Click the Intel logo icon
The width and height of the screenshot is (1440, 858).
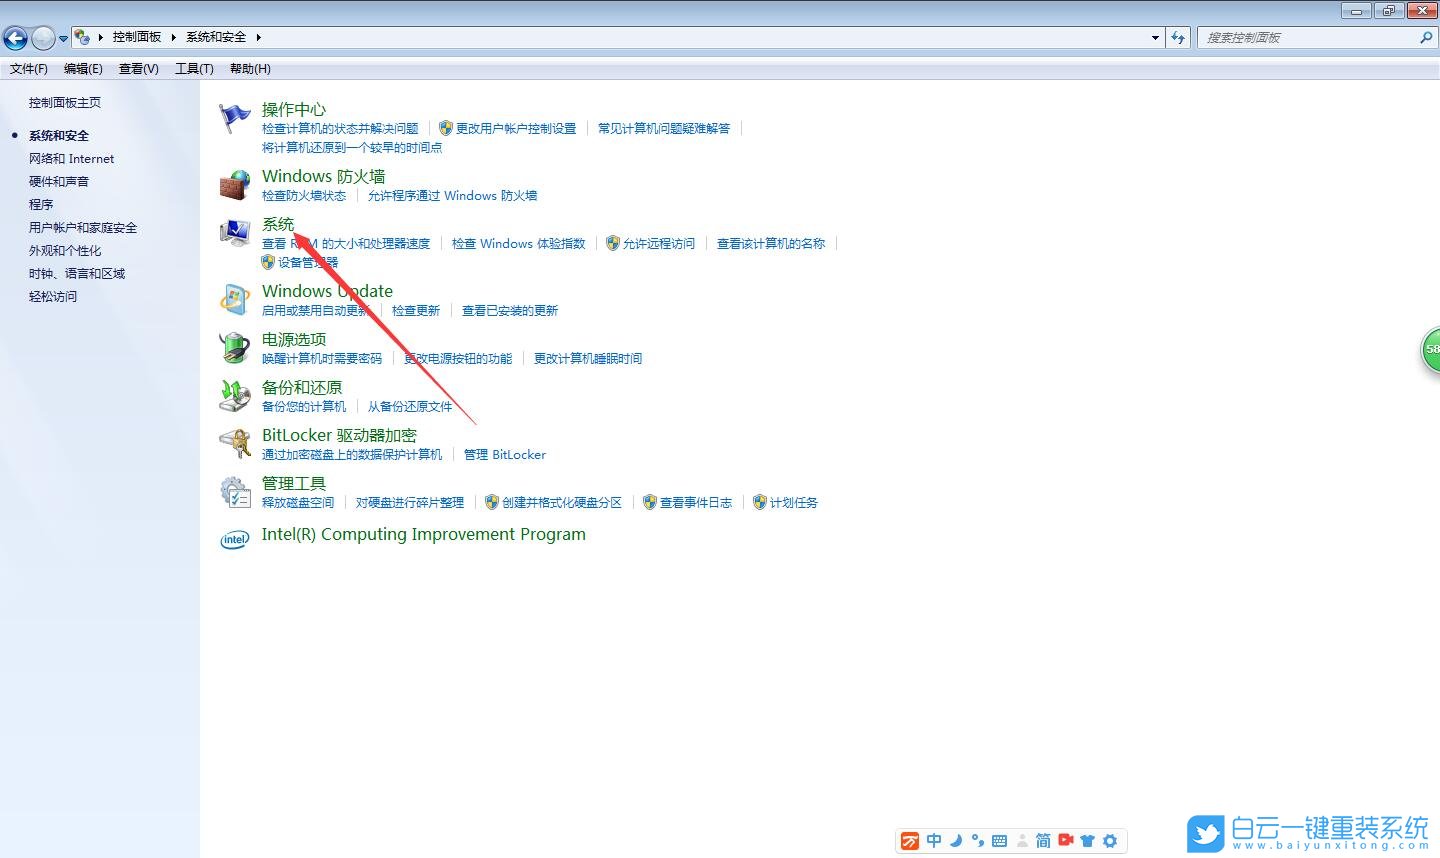[x=234, y=539]
